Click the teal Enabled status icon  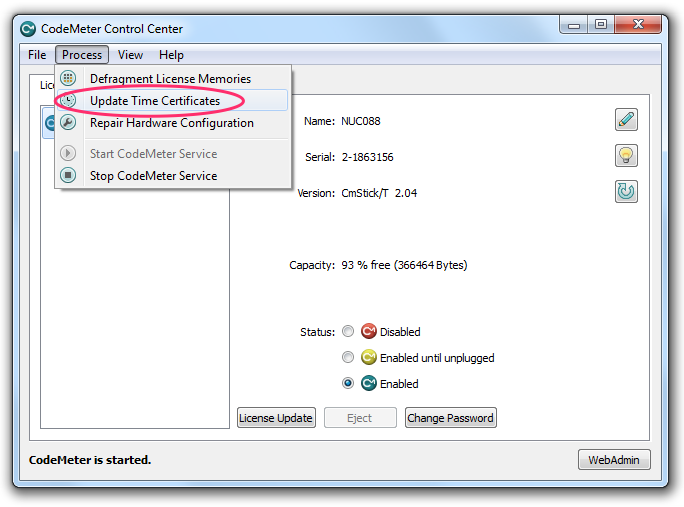click(369, 384)
